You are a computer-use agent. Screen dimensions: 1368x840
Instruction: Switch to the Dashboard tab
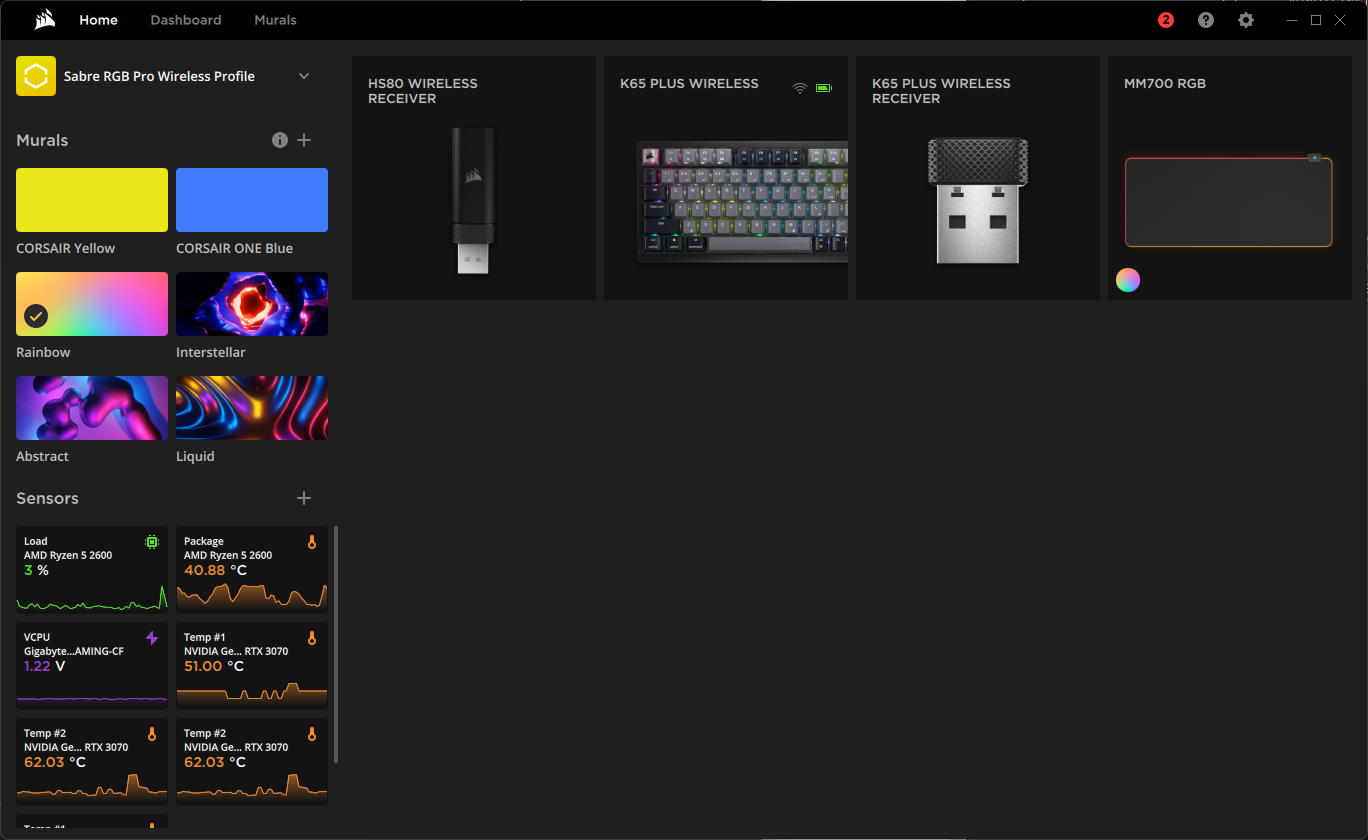tap(186, 20)
